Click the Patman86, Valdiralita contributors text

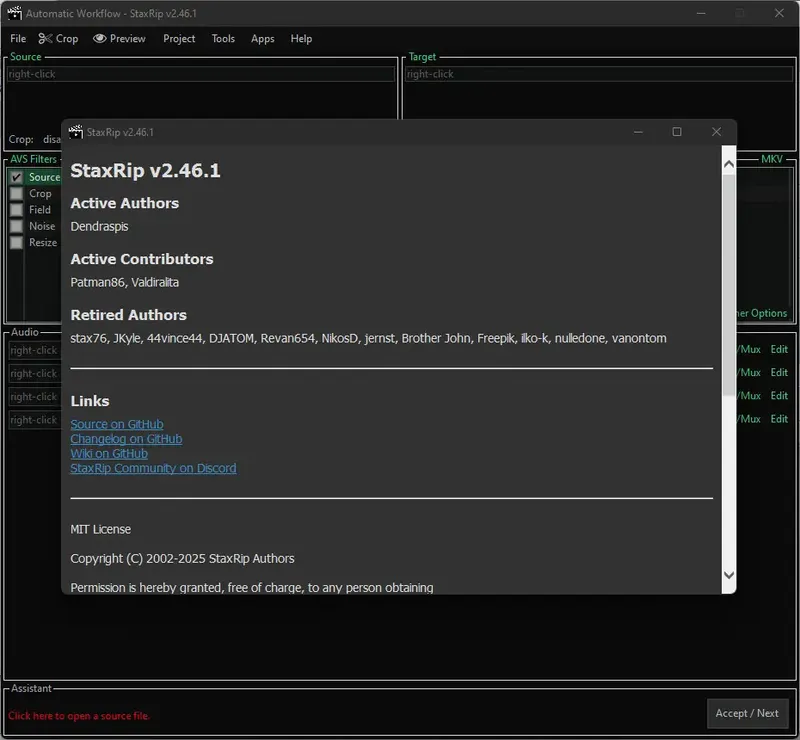click(x=124, y=282)
